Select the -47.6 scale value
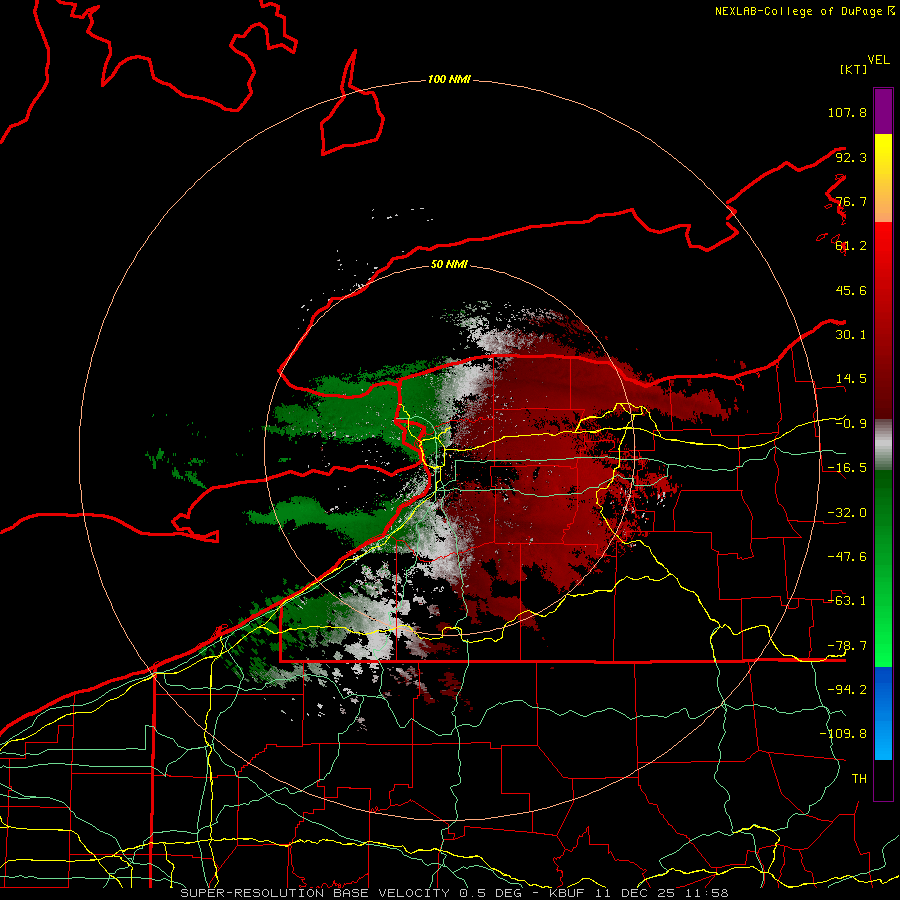Image resolution: width=900 pixels, height=900 pixels. pos(847,557)
